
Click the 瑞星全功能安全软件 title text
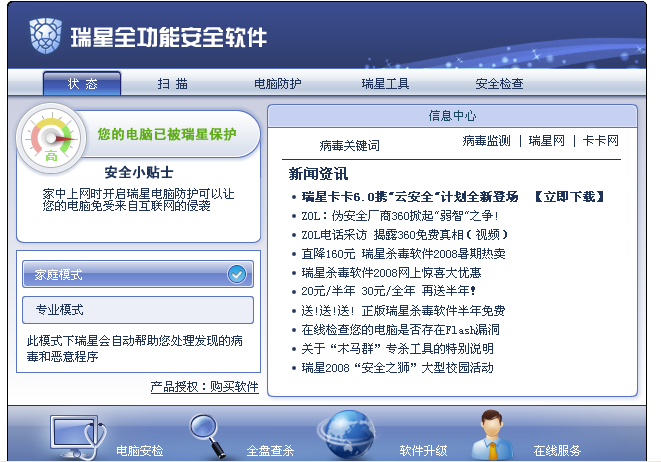coord(169,37)
